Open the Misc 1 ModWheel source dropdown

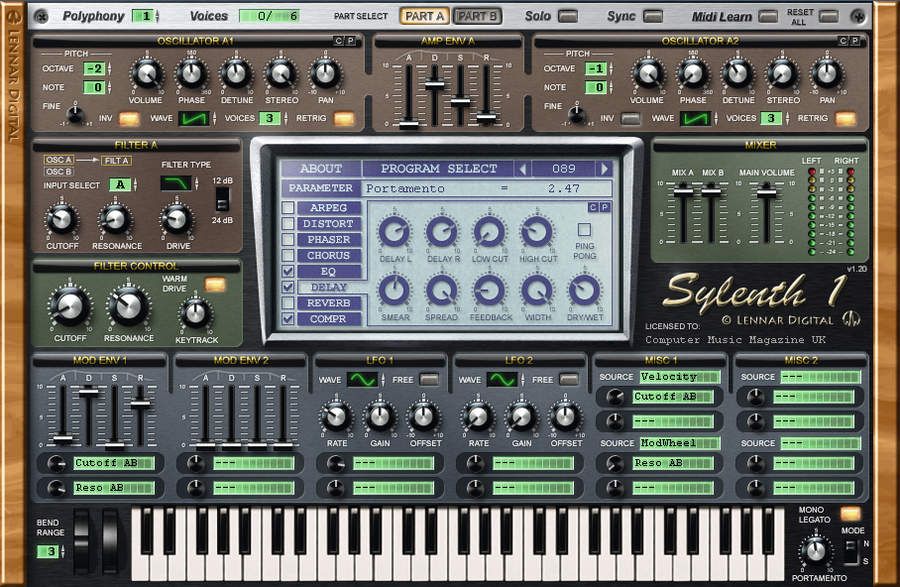point(680,443)
